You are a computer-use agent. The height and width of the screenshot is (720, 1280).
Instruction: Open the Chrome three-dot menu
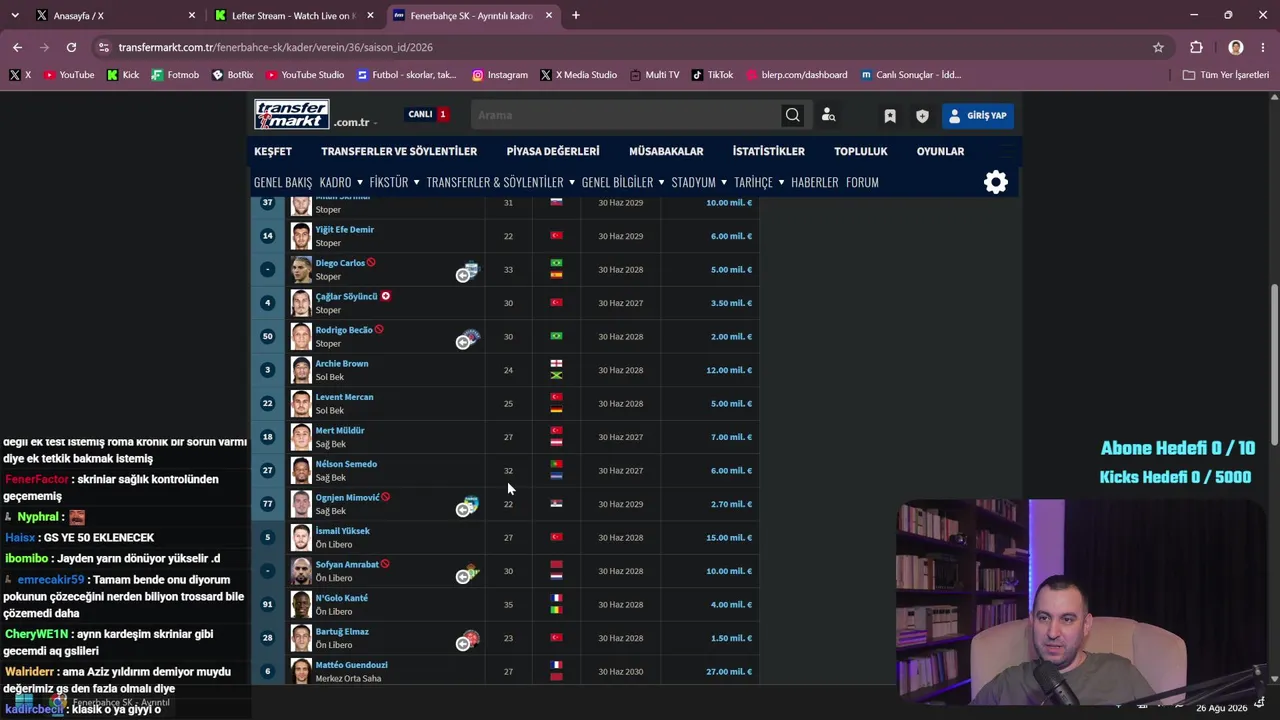tap(1264, 47)
